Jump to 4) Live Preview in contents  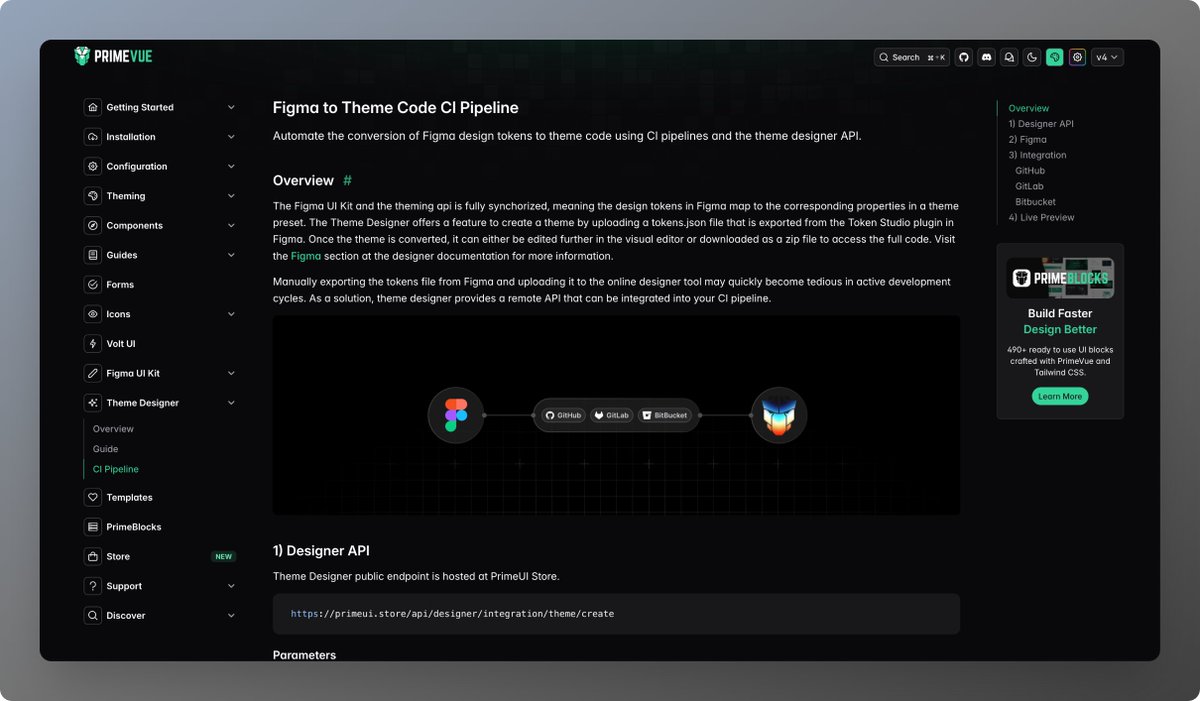(x=1041, y=217)
